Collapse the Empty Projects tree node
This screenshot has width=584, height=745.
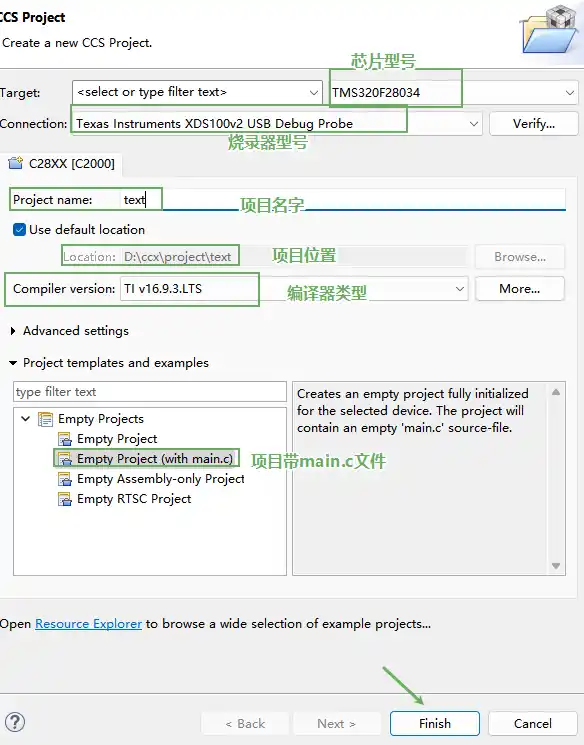pyautogui.click(x=26, y=419)
